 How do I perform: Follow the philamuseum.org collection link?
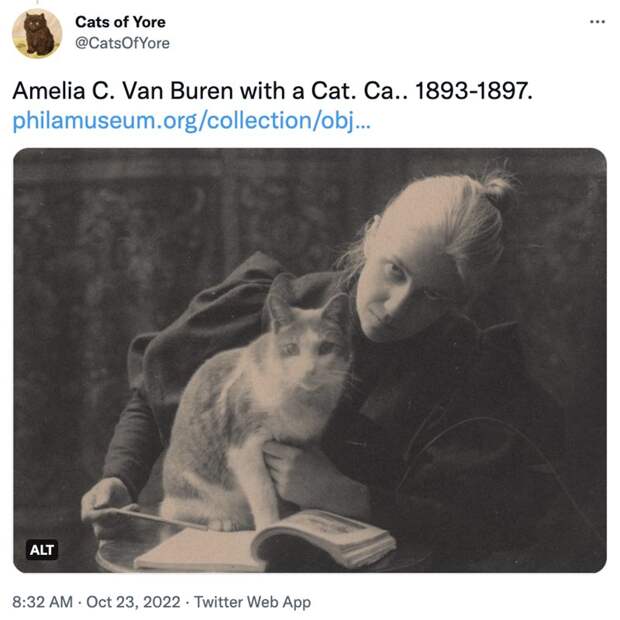click(x=192, y=121)
